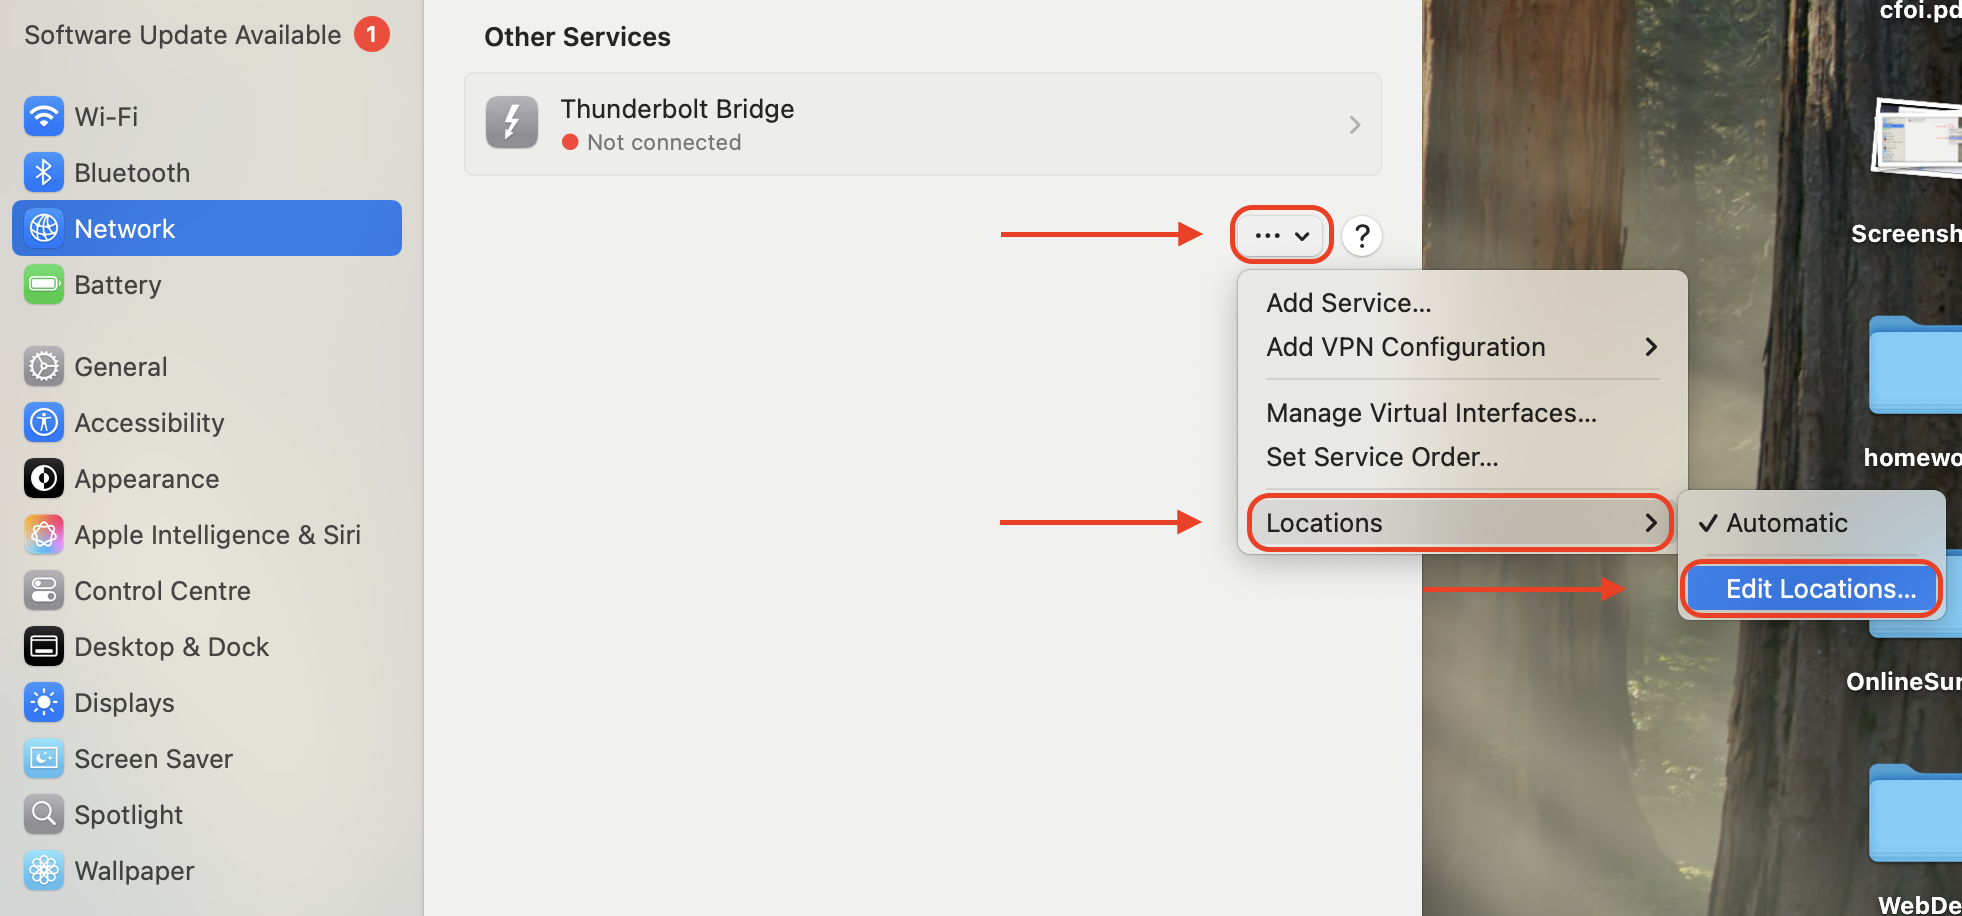Open Apple Intelligence & Siri icon
Image resolution: width=1962 pixels, height=916 pixels.
coord(43,534)
